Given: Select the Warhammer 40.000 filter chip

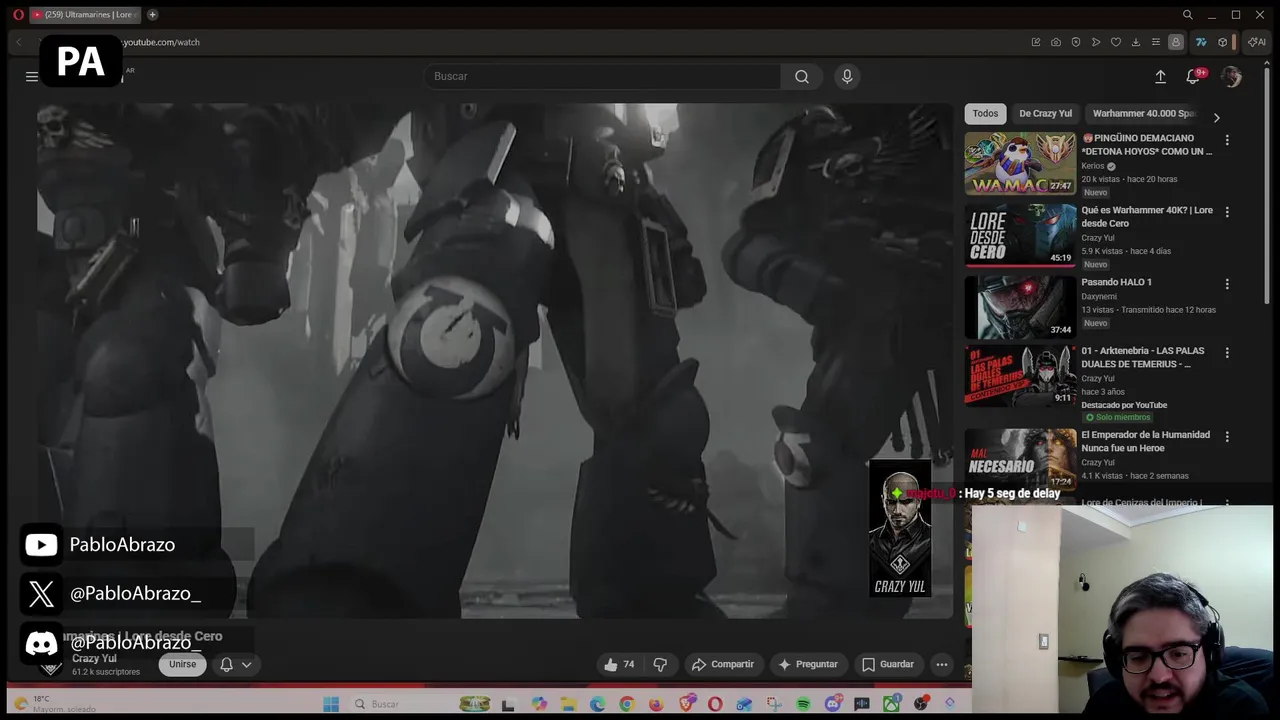Looking at the screenshot, I should [1144, 114].
